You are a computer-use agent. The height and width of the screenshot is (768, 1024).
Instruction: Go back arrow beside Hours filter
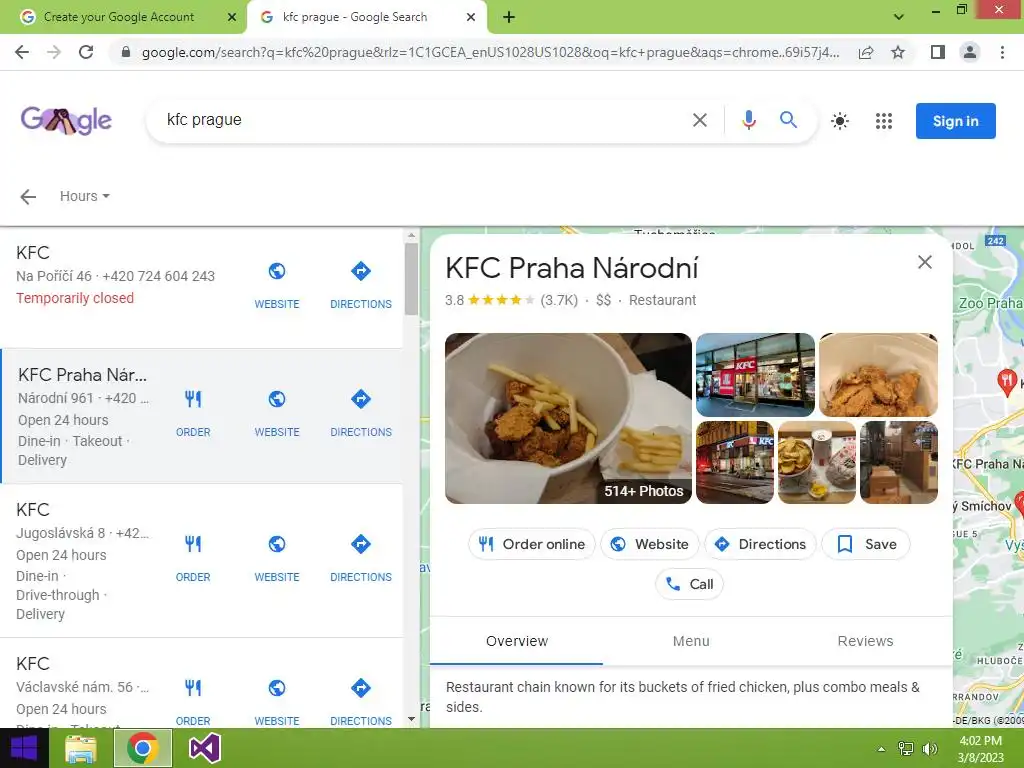coord(28,197)
